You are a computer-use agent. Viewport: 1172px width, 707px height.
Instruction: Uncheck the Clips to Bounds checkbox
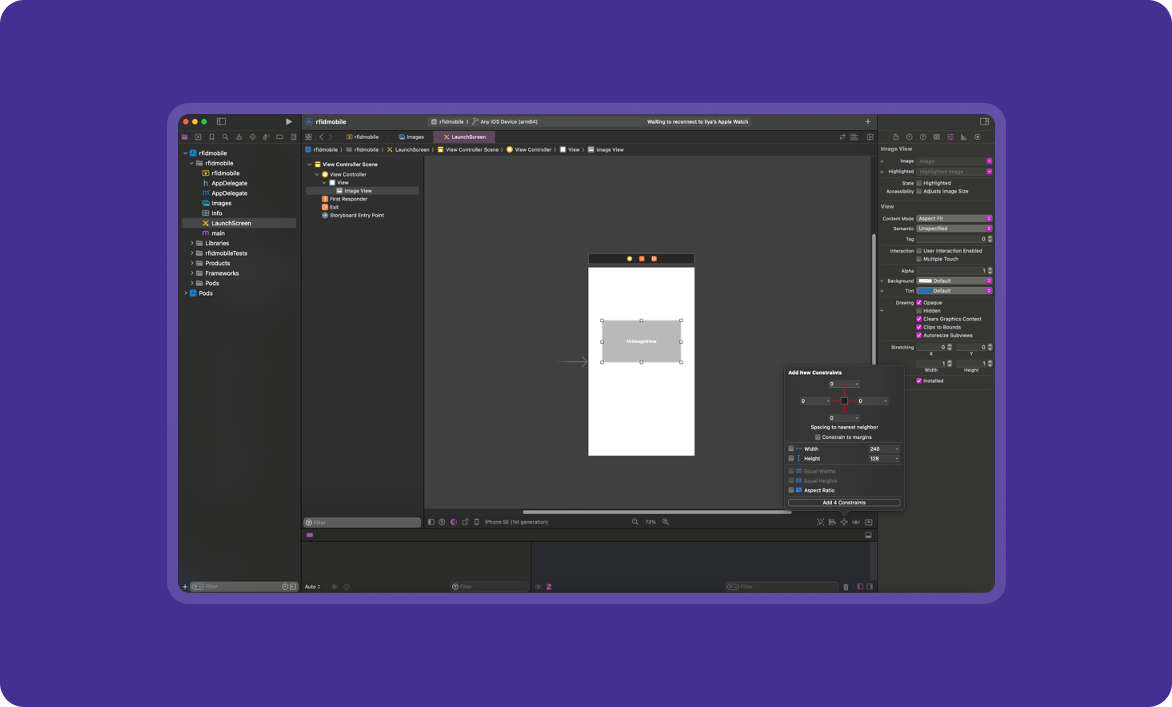[x=919, y=327]
